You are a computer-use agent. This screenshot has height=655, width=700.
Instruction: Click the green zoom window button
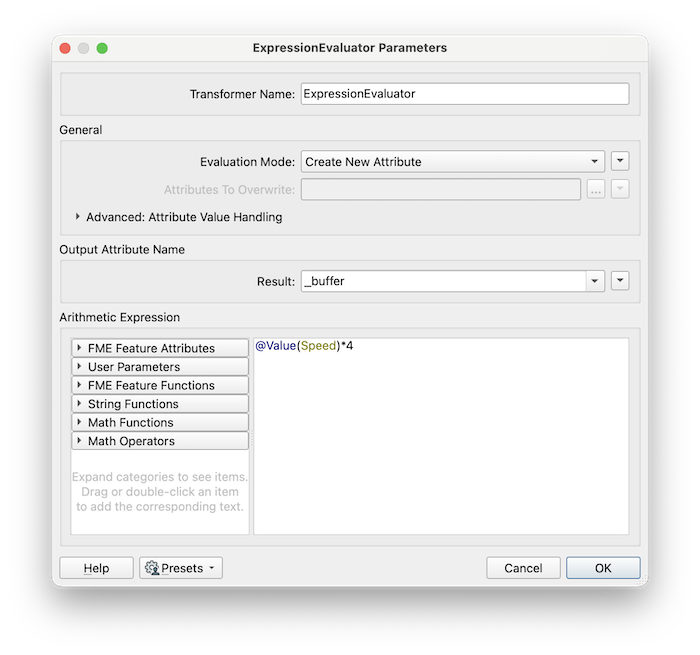pos(102,48)
